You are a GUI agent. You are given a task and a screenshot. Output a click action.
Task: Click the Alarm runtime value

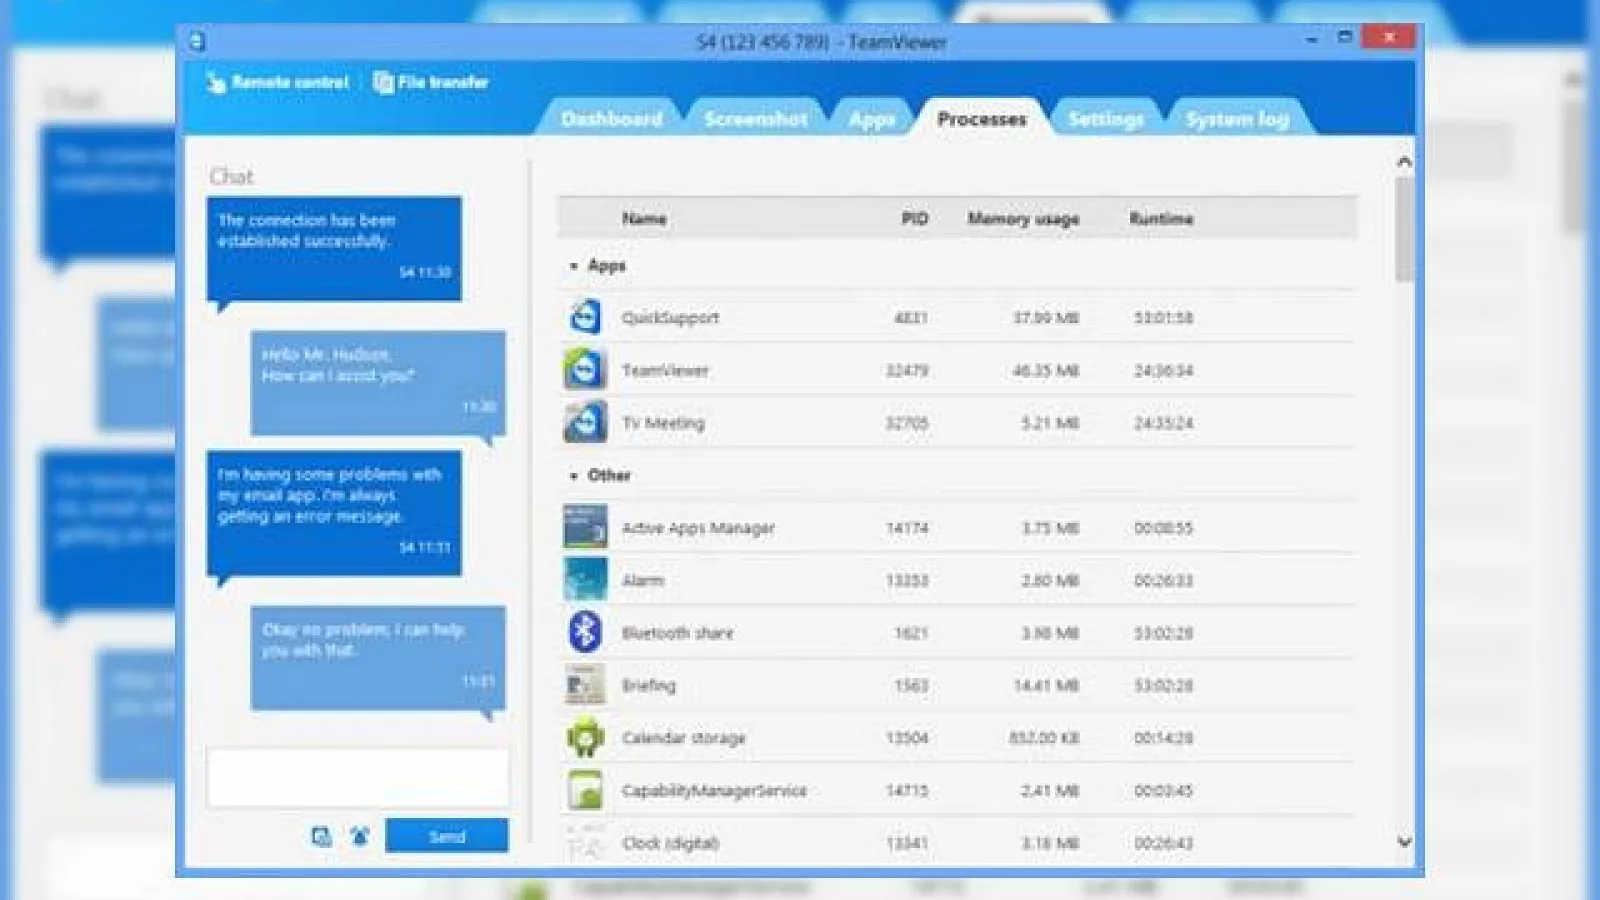[x=1163, y=581]
